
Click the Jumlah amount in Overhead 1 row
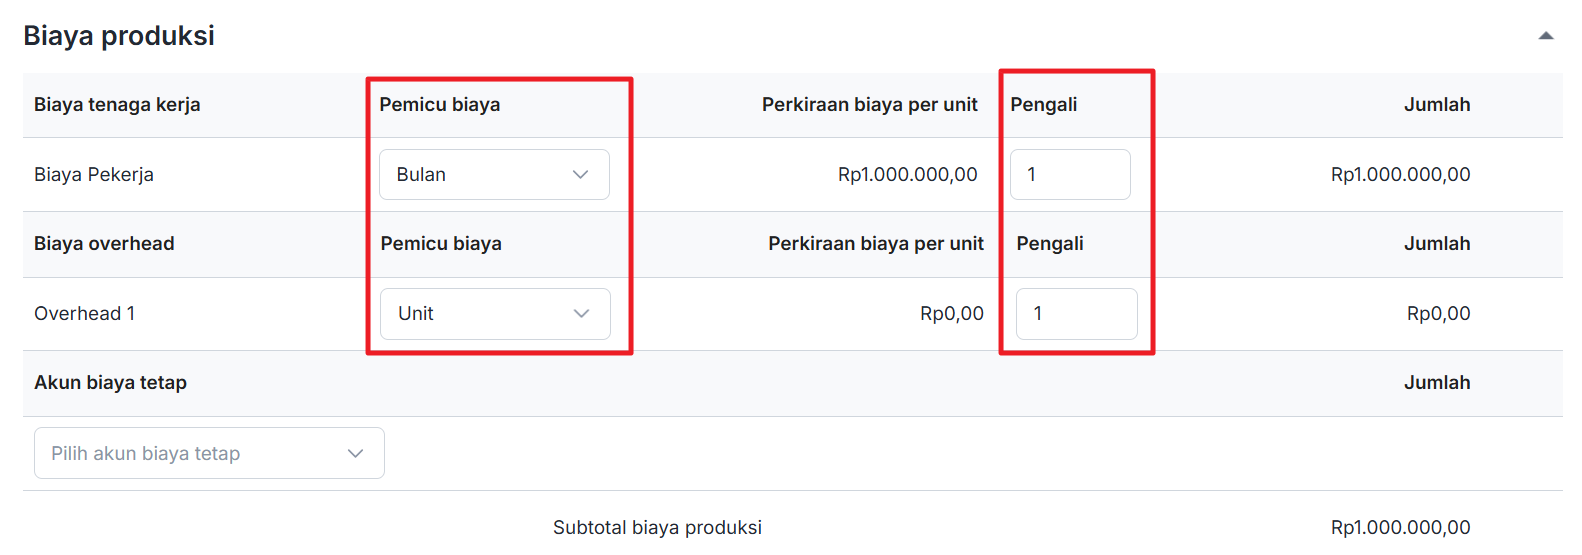[1438, 314]
